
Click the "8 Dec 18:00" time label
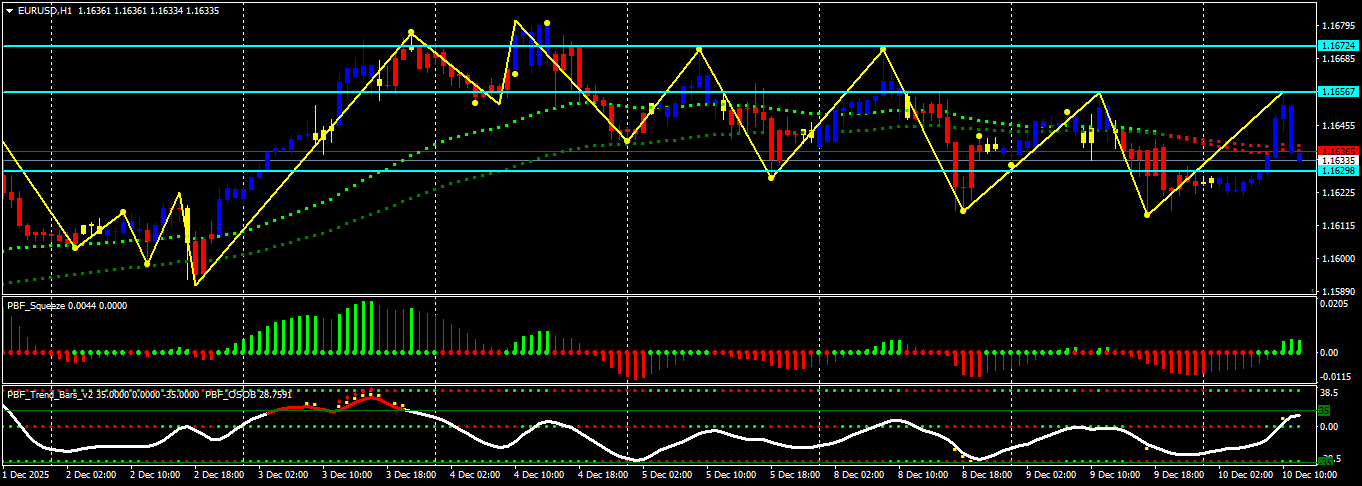pyautogui.click(x=988, y=477)
